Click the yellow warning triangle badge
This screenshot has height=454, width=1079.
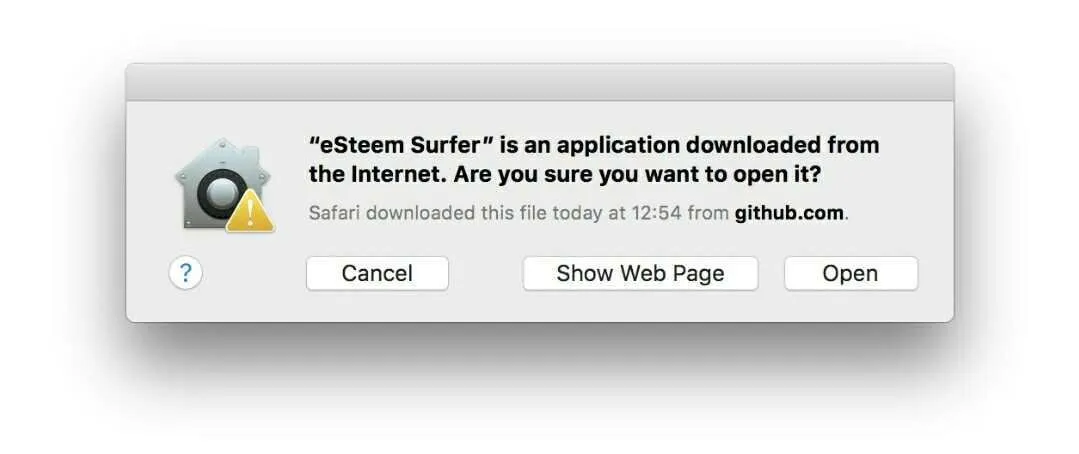coord(250,212)
